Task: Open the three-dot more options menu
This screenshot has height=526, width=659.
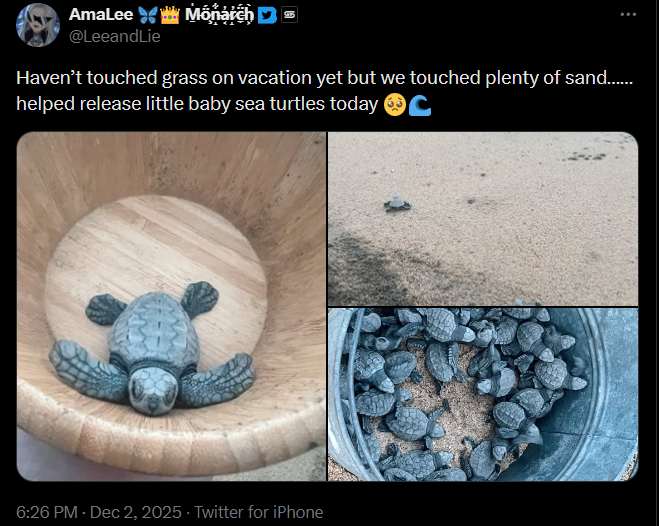Action: (x=628, y=14)
